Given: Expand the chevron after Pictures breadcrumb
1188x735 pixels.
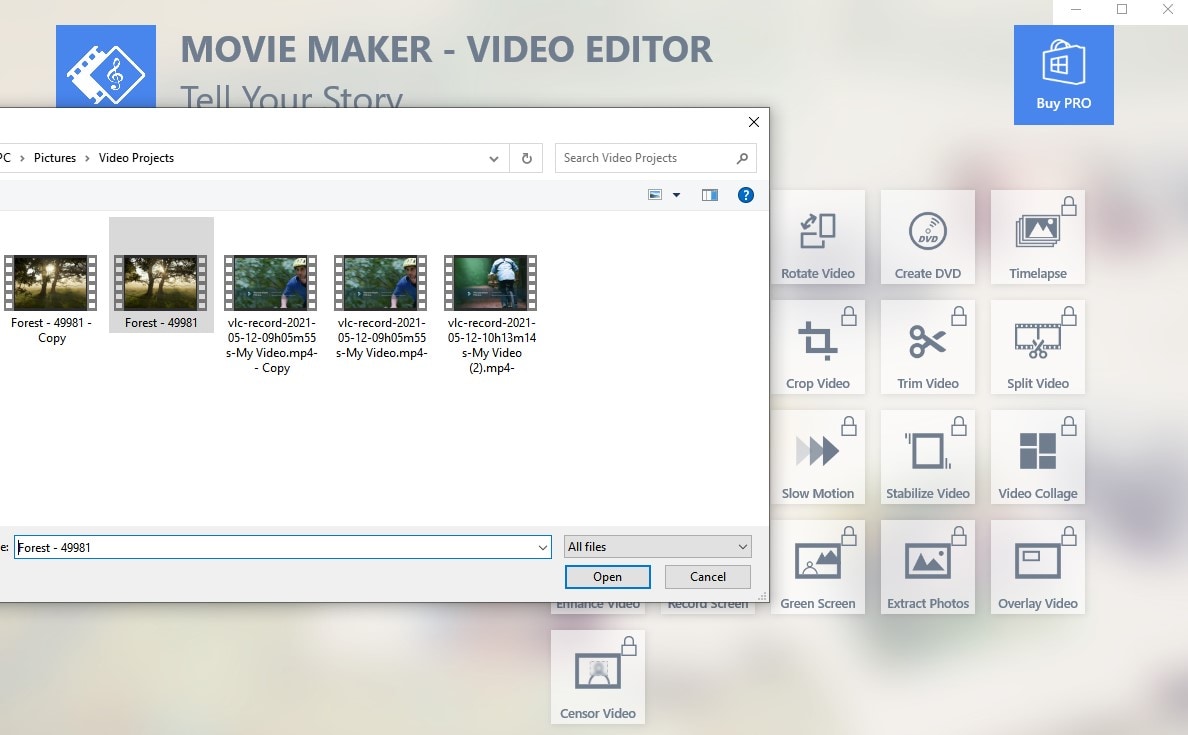Looking at the screenshot, I should pyautogui.click(x=87, y=158).
